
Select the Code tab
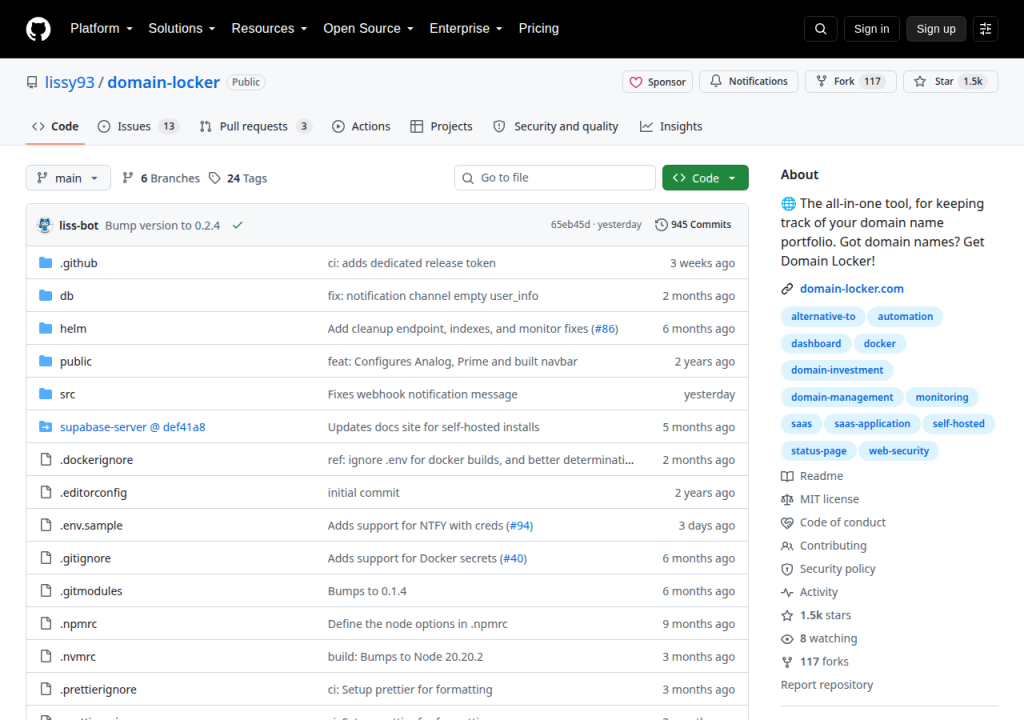[56, 127]
